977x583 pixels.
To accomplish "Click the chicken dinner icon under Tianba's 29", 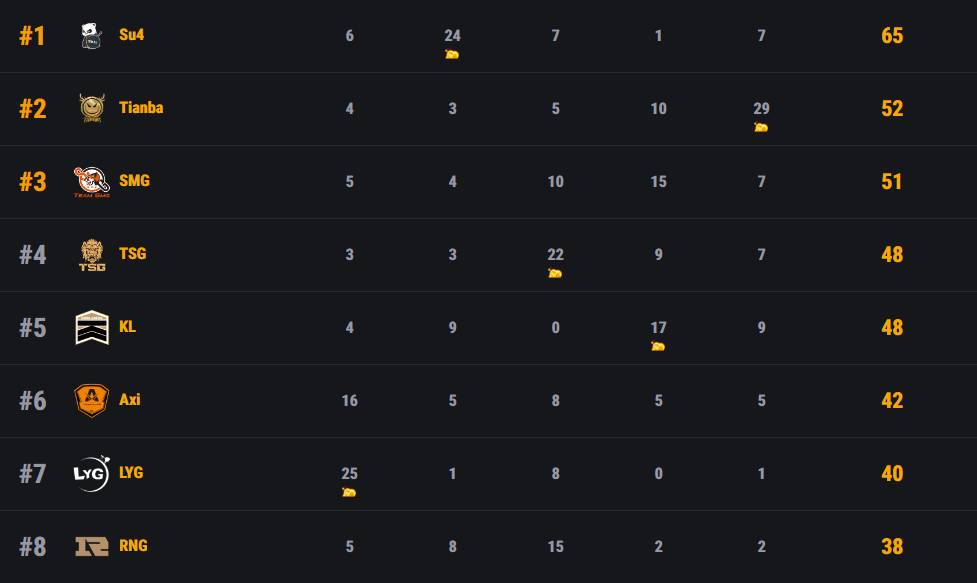I will pyautogui.click(x=761, y=127).
